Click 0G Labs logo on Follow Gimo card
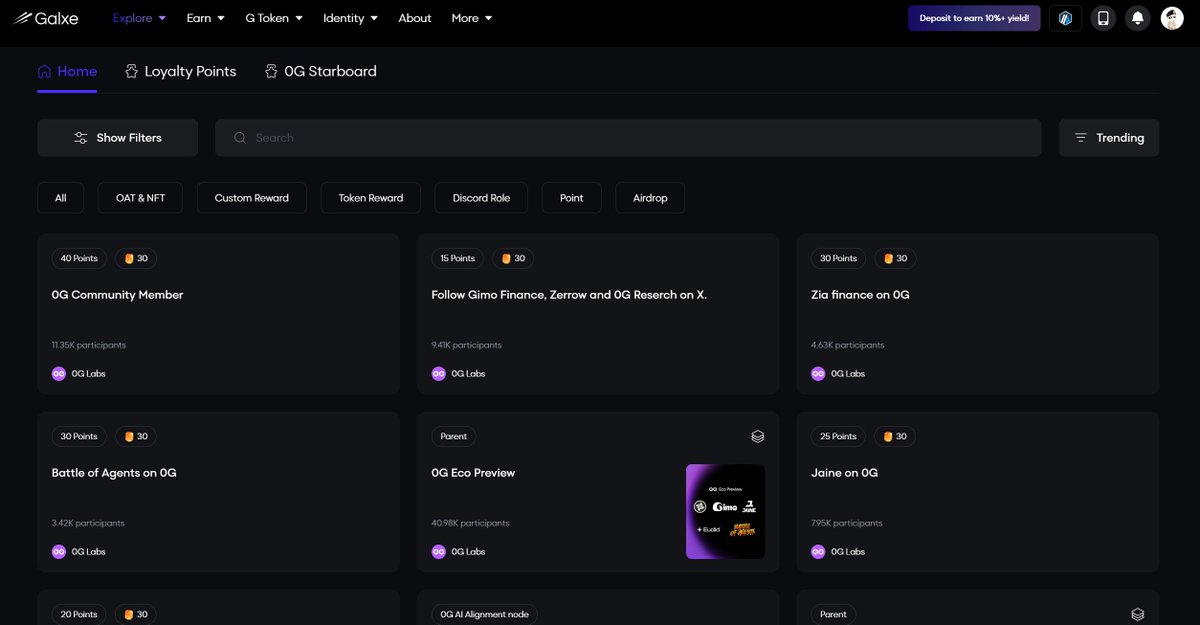 click(x=439, y=374)
